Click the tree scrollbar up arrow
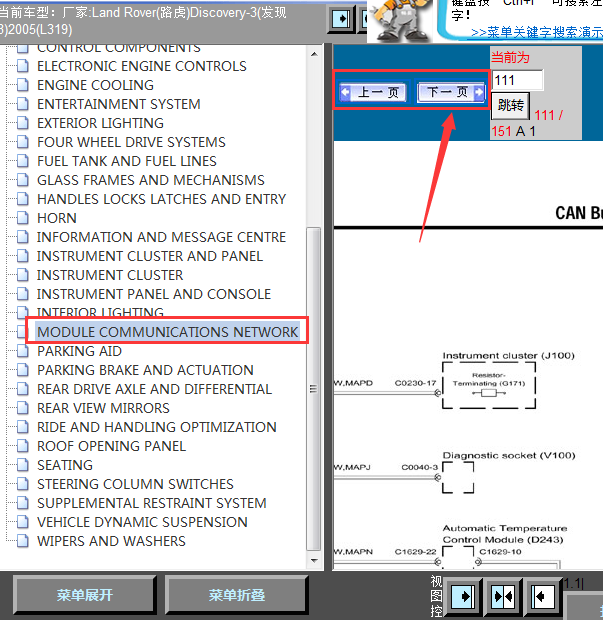The height and width of the screenshot is (620, 603). [x=314, y=54]
